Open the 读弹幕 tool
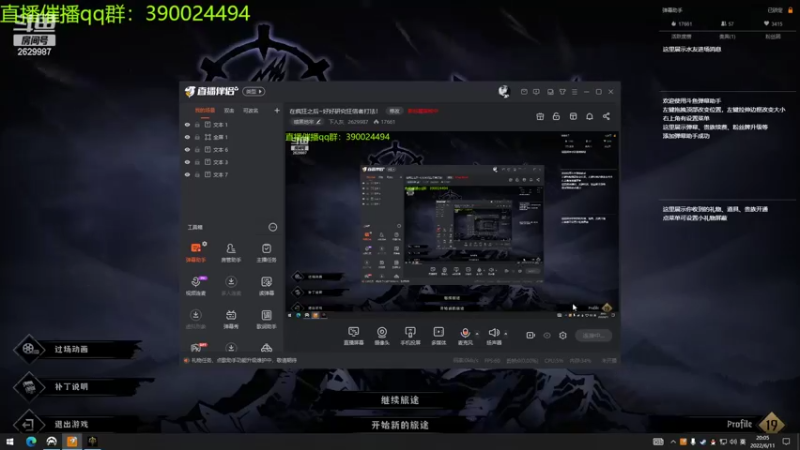The height and width of the screenshot is (450, 800). [266, 286]
